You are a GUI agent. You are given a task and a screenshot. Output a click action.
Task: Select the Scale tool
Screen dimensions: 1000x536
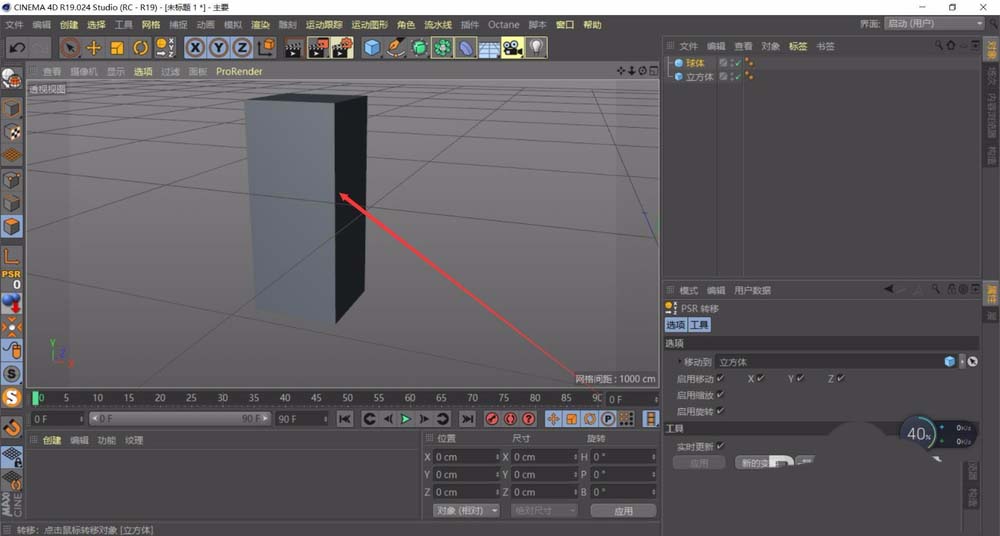coord(117,47)
